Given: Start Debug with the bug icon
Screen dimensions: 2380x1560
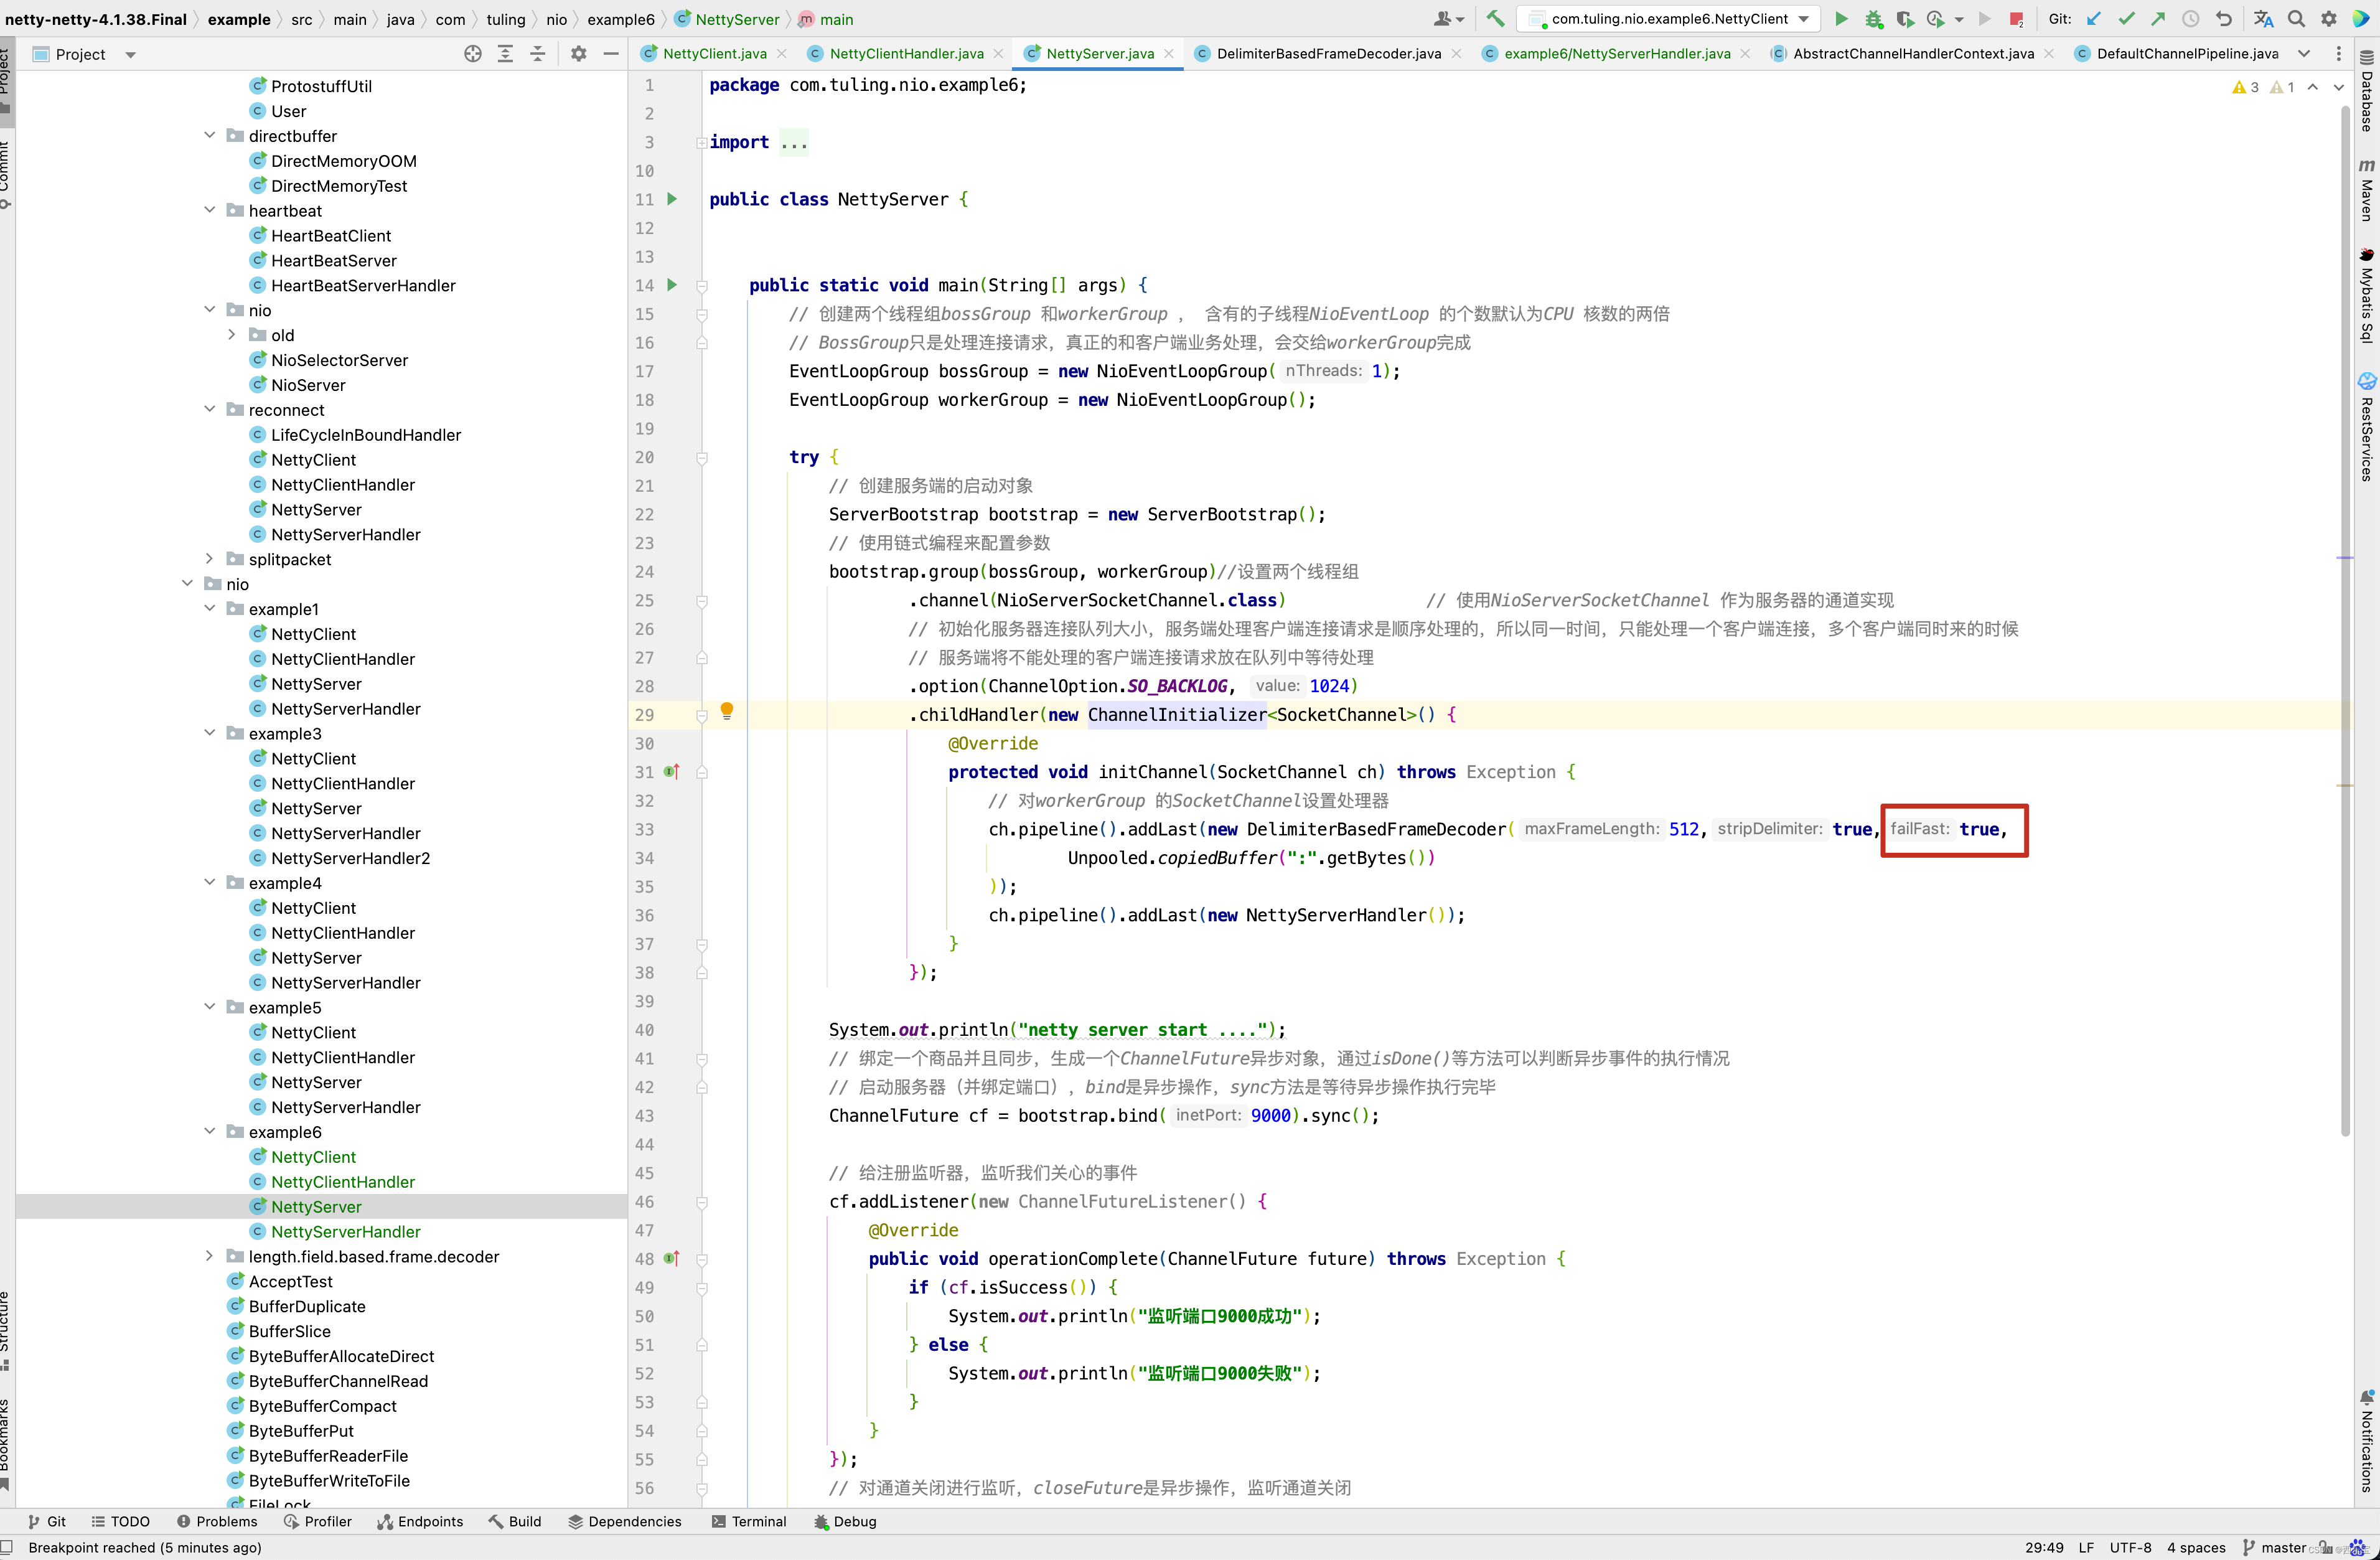Looking at the screenshot, I should (1873, 18).
